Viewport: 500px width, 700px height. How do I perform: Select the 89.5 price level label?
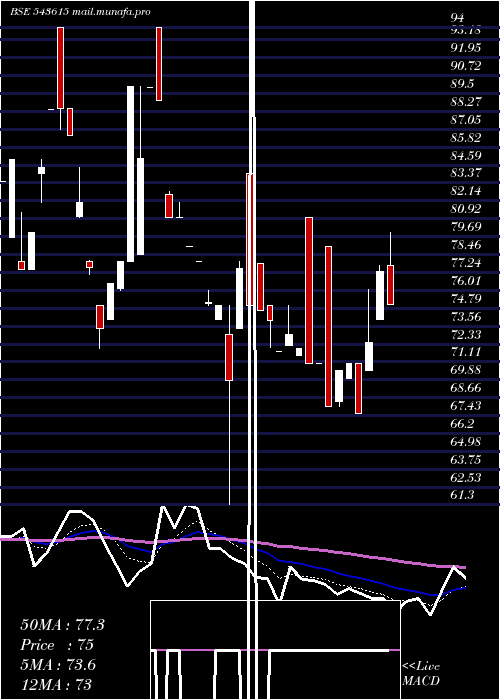[462, 84]
